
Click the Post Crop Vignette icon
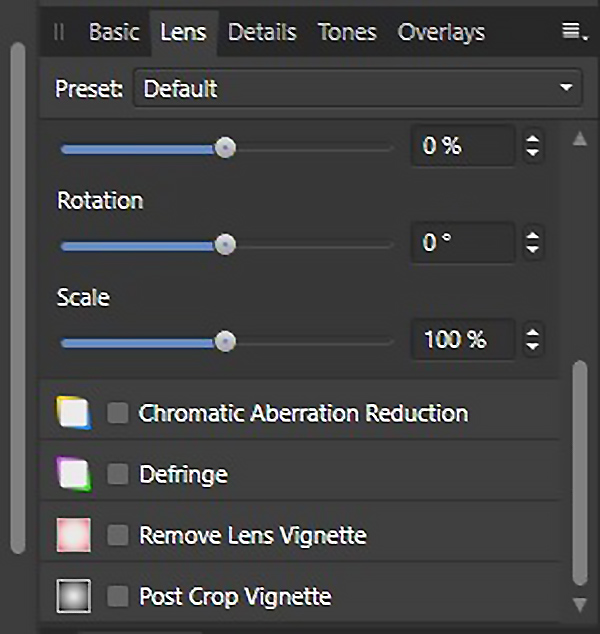pos(74,597)
